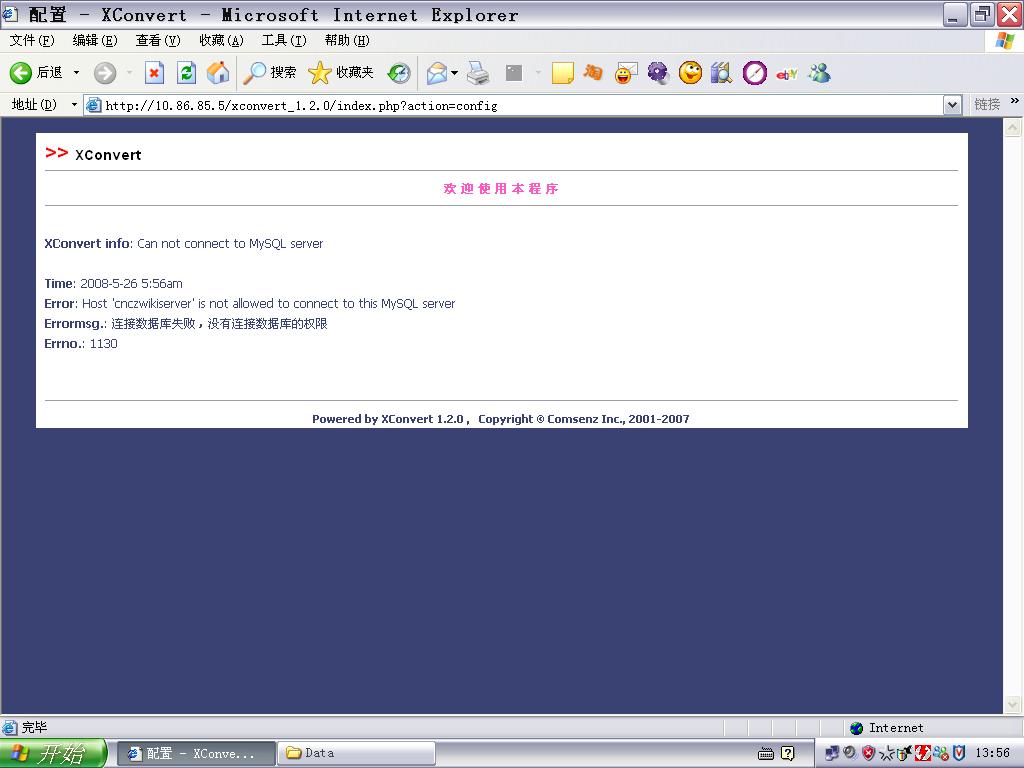The width and height of the screenshot is (1024, 768).
Task: Click the network computers tray icon
Action: (831, 754)
